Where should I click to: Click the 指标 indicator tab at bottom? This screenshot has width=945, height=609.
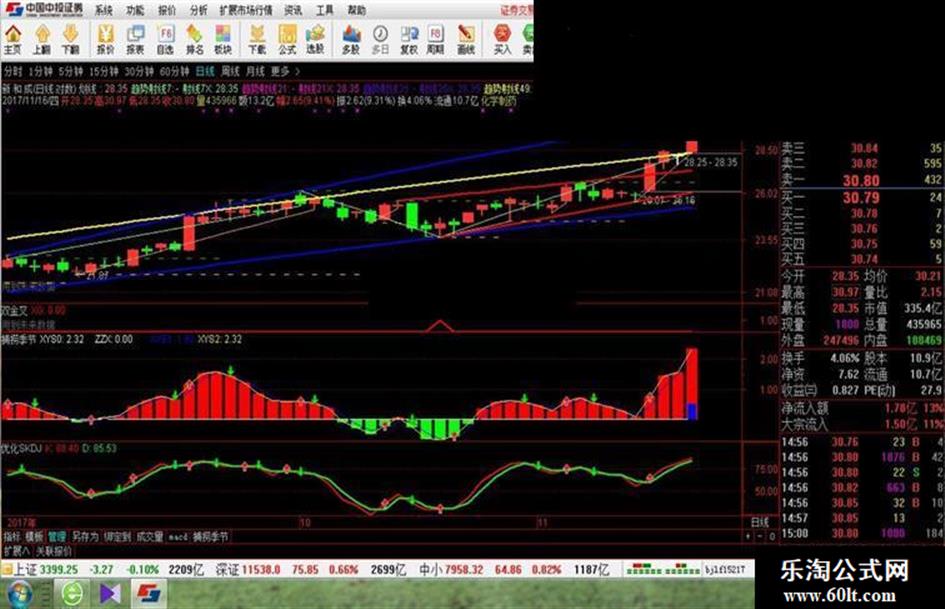coord(13,536)
